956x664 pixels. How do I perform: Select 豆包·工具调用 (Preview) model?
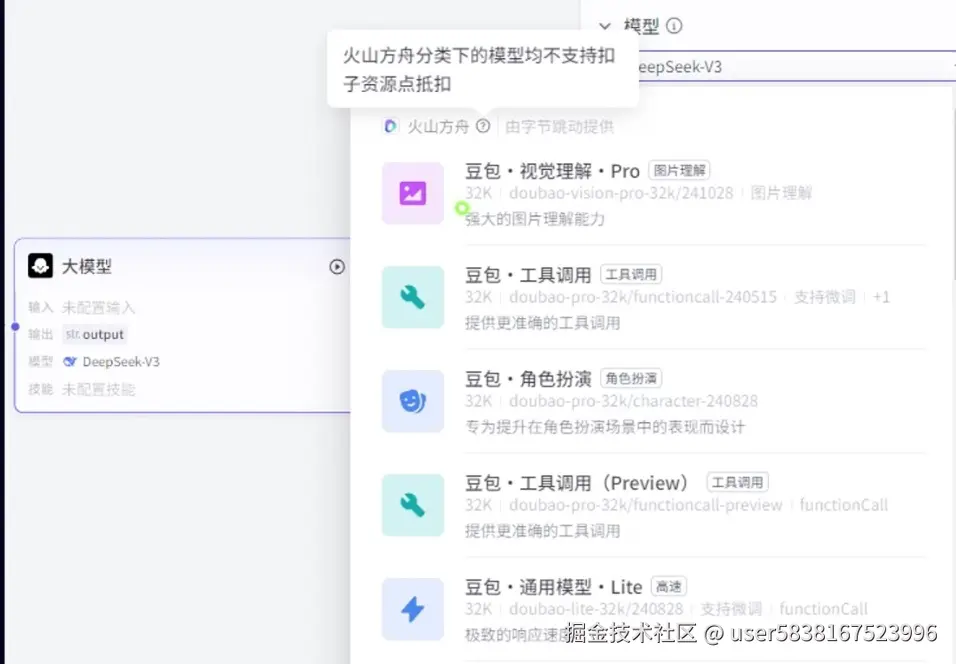(x=652, y=505)
